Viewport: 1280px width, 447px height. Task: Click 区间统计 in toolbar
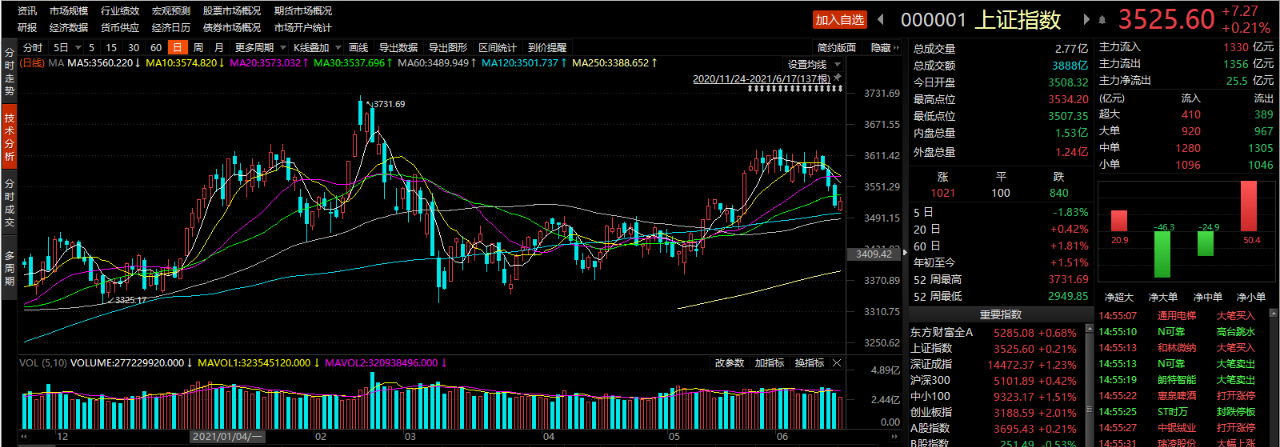[x=498, y=47]
